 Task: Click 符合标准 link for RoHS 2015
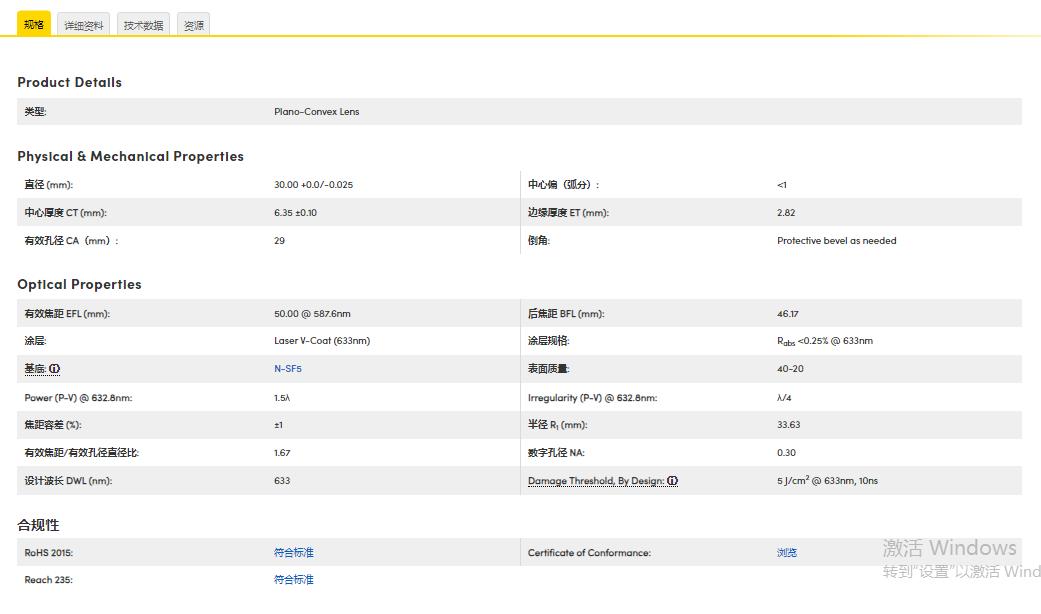coord(294,553)
